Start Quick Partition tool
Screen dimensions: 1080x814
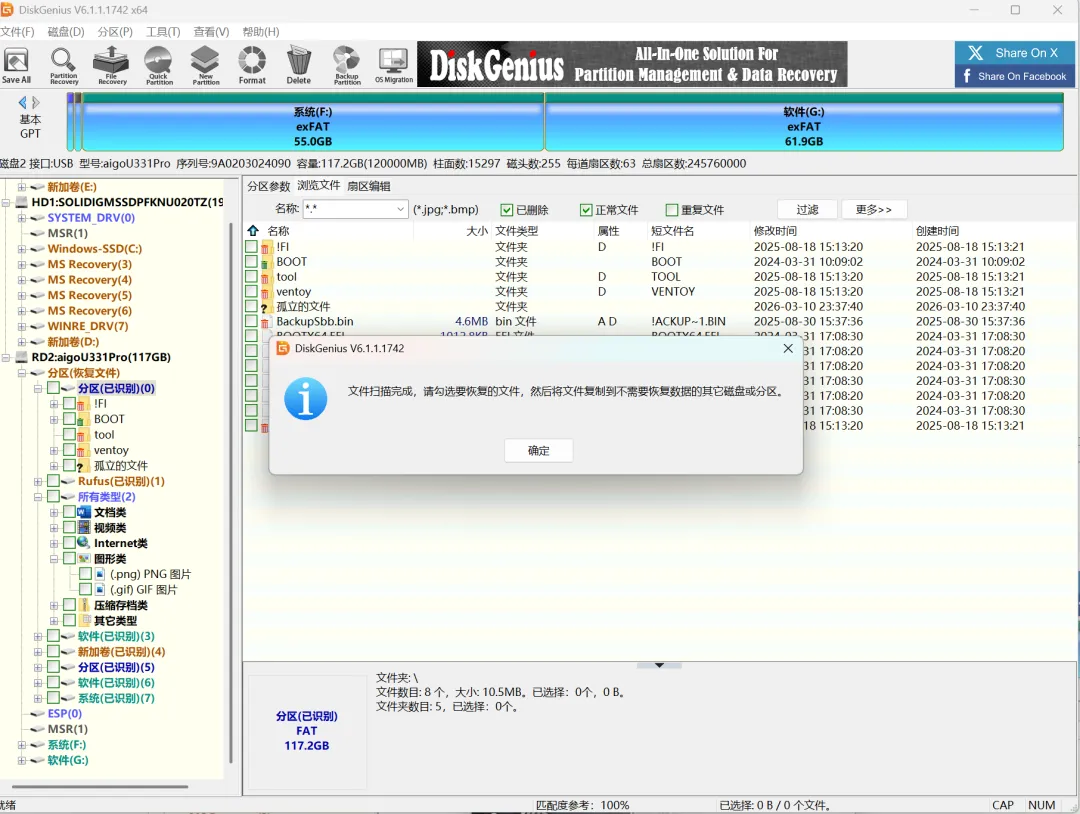click(159, 65)
